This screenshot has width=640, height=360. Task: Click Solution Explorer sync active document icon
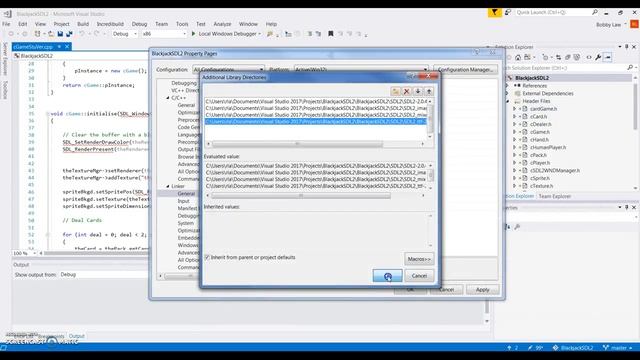[x=558, y=58]
